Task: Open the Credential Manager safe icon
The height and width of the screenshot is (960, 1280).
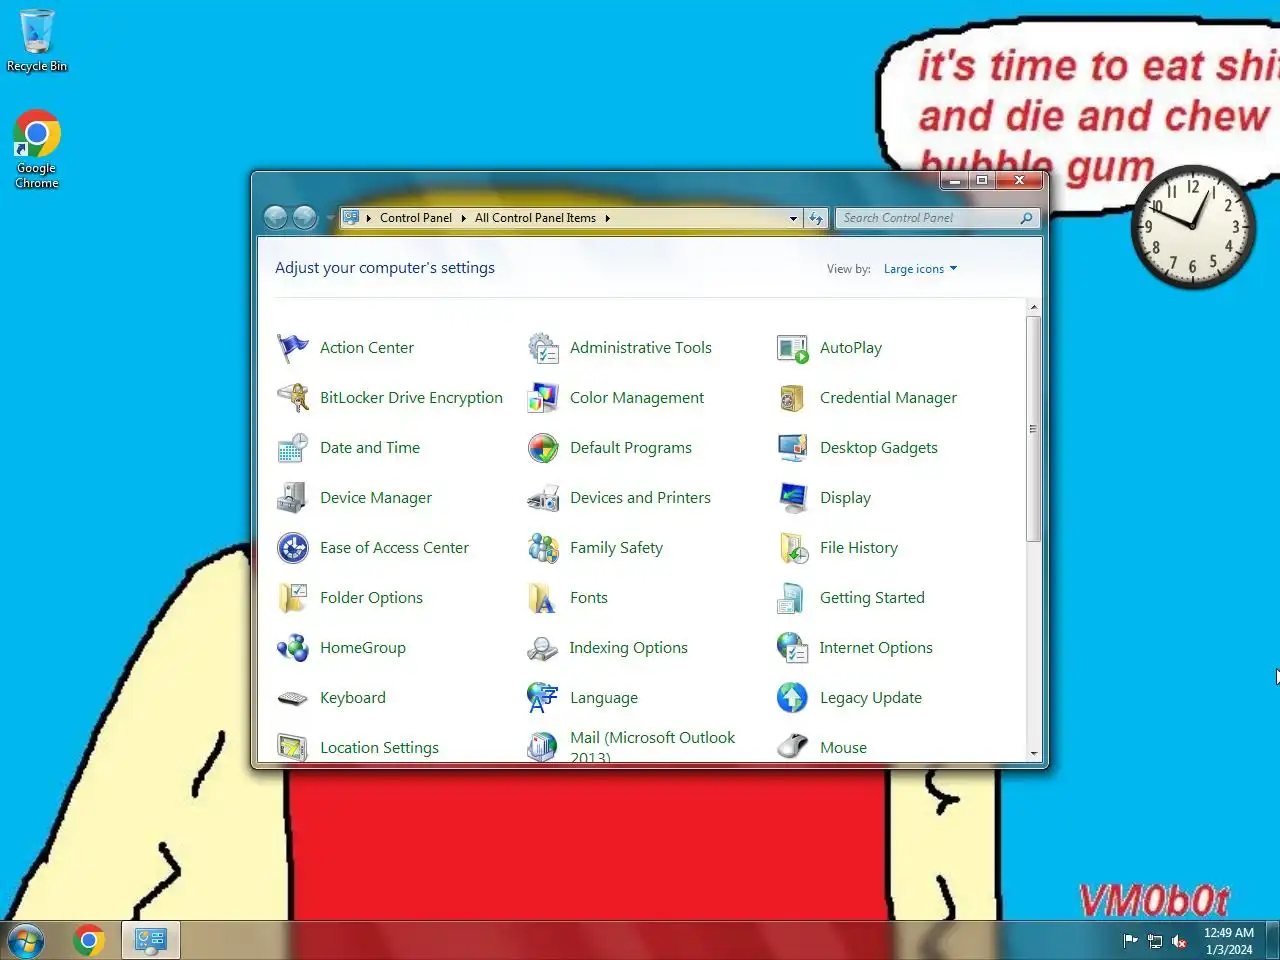Action: [792, 398]
